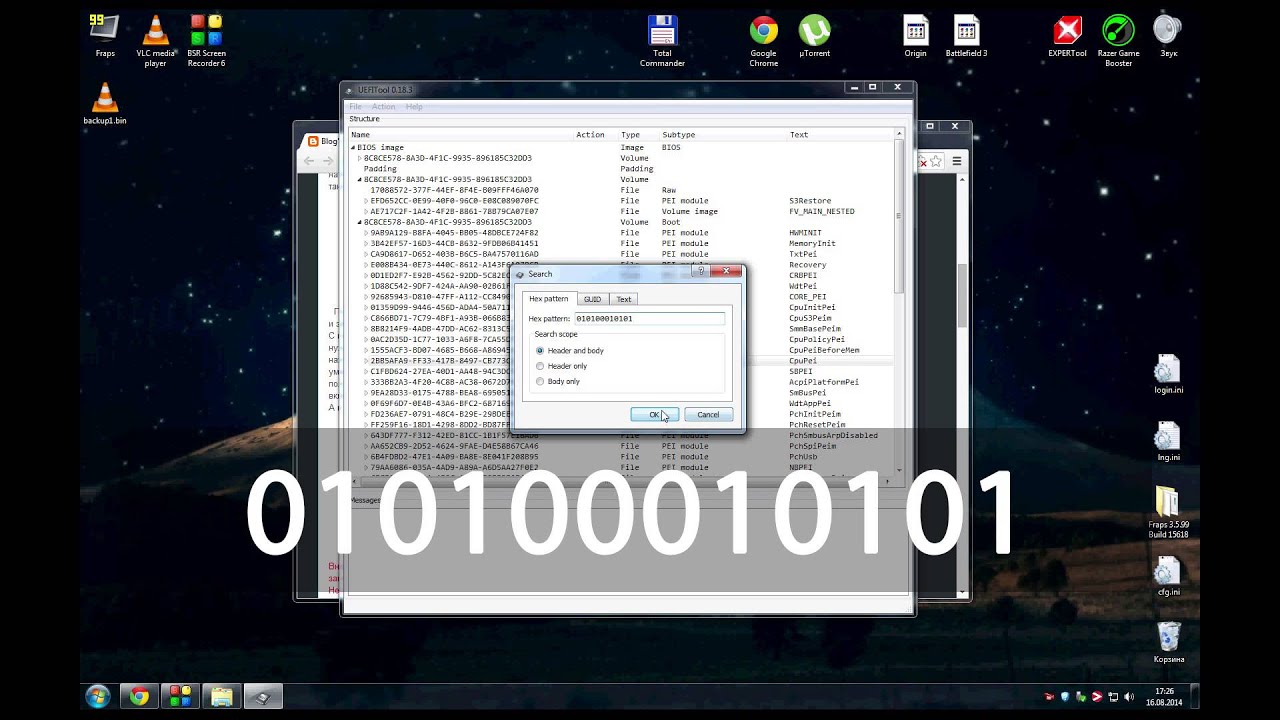The width and height of the screenshot is (1280, 720).
Task: Select the lng.ini file icon
Action: 1168,442
